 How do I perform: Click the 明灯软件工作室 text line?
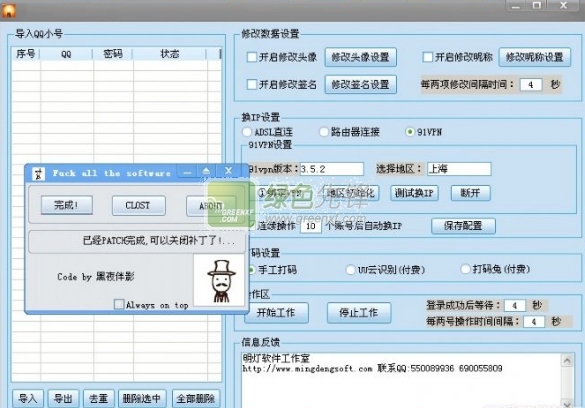276,358
